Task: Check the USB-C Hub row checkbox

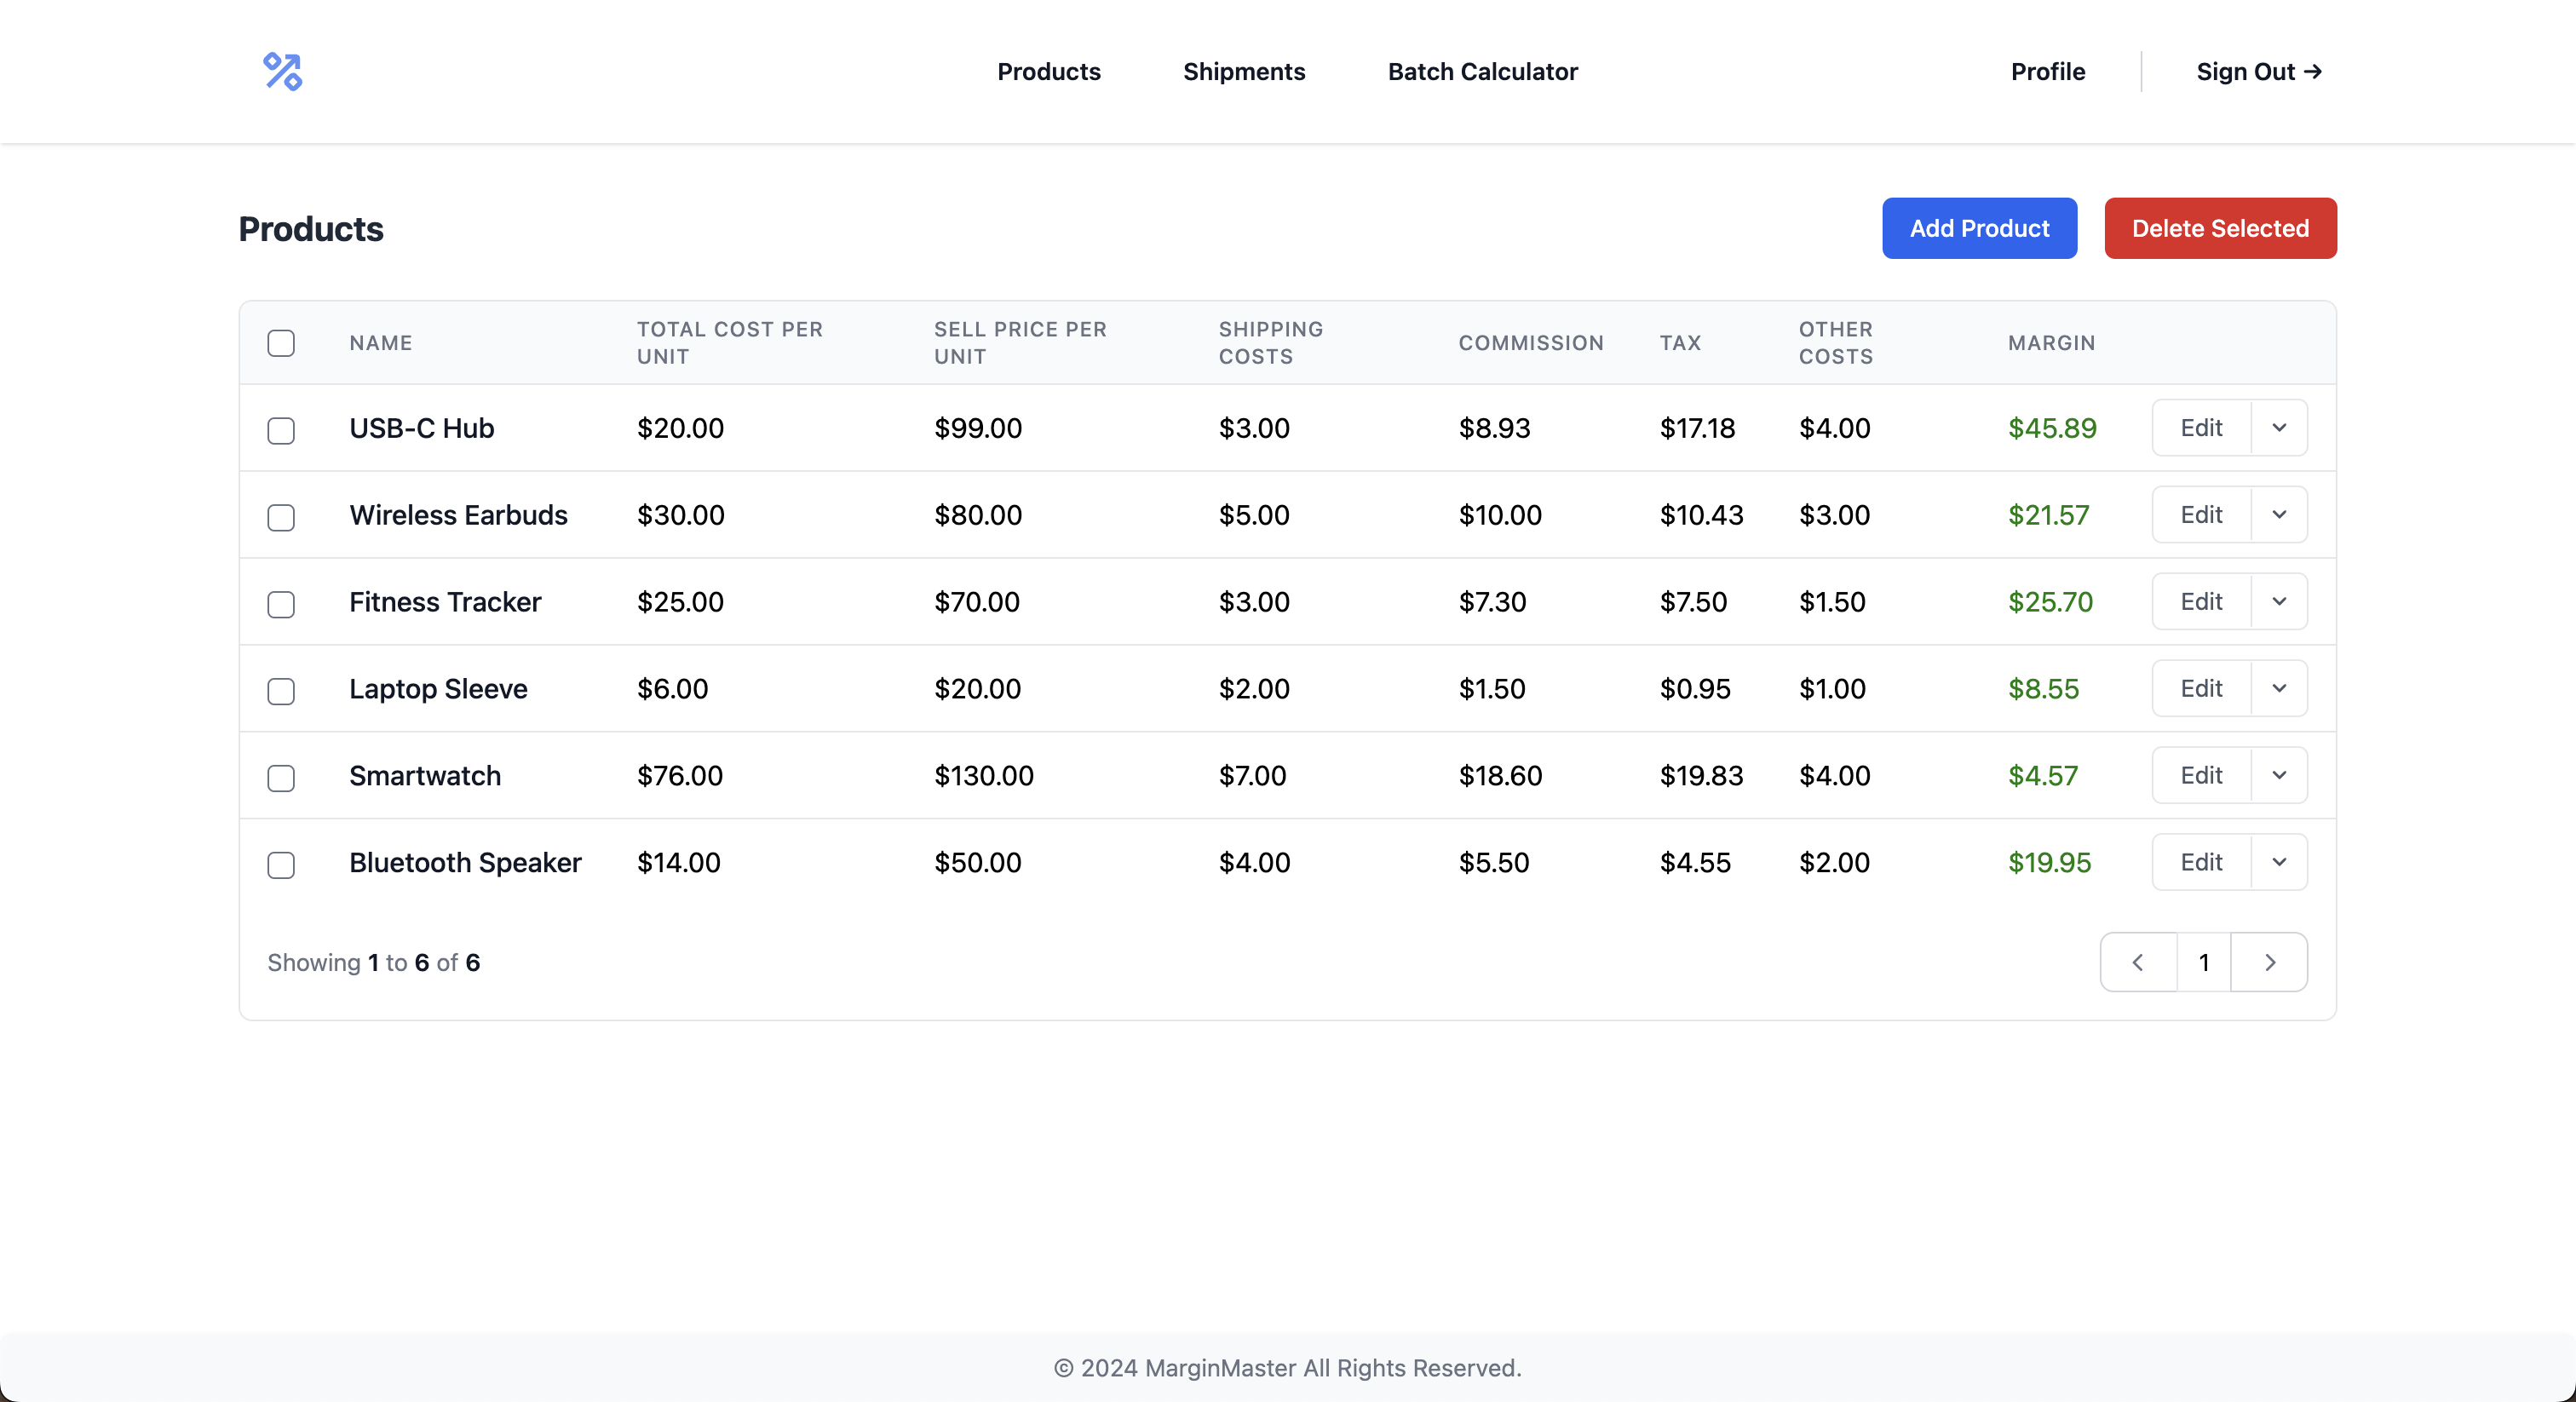Action: 281,430
